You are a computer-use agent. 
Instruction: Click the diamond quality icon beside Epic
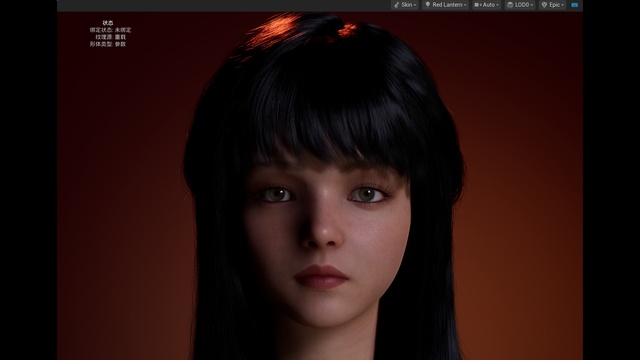pyautogui.click(x=544, y=5)
